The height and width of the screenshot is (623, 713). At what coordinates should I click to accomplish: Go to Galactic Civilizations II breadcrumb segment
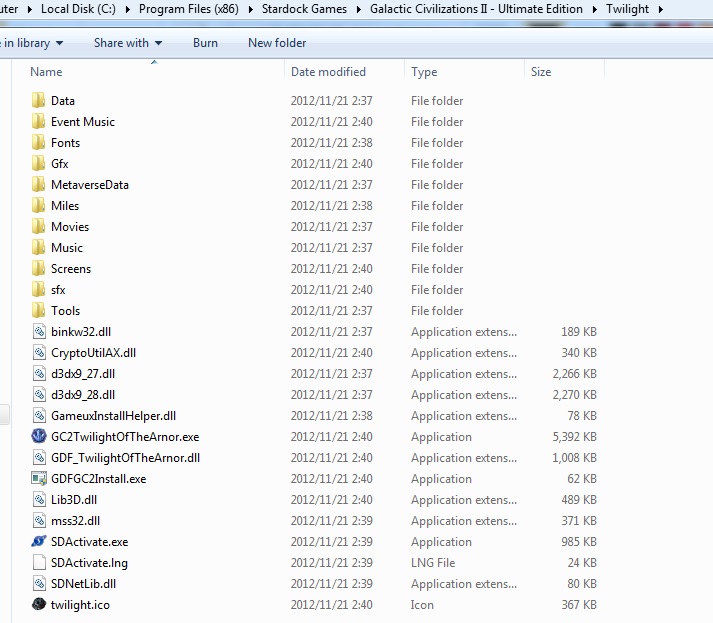476,9
